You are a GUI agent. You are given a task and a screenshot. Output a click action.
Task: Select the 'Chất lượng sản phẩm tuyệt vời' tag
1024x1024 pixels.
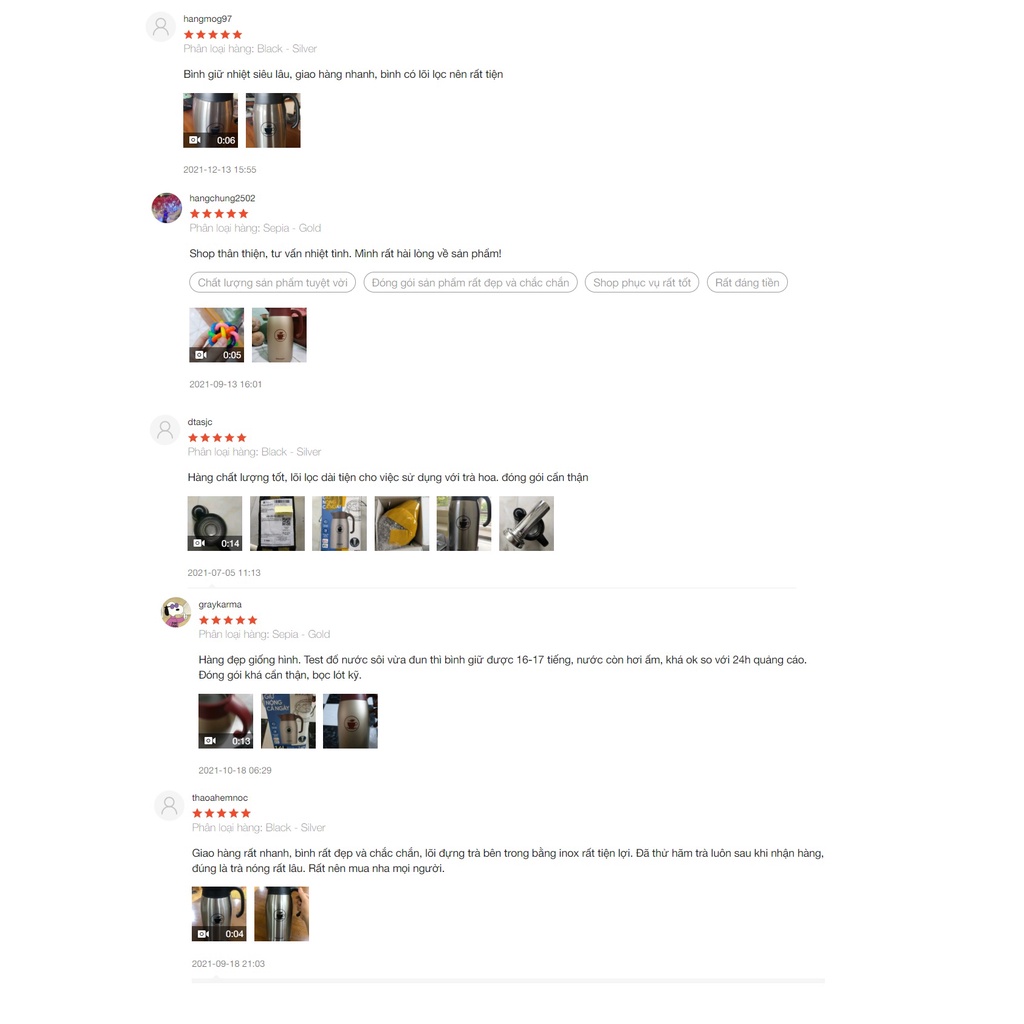pyautogui.click(x=272, y=283)
